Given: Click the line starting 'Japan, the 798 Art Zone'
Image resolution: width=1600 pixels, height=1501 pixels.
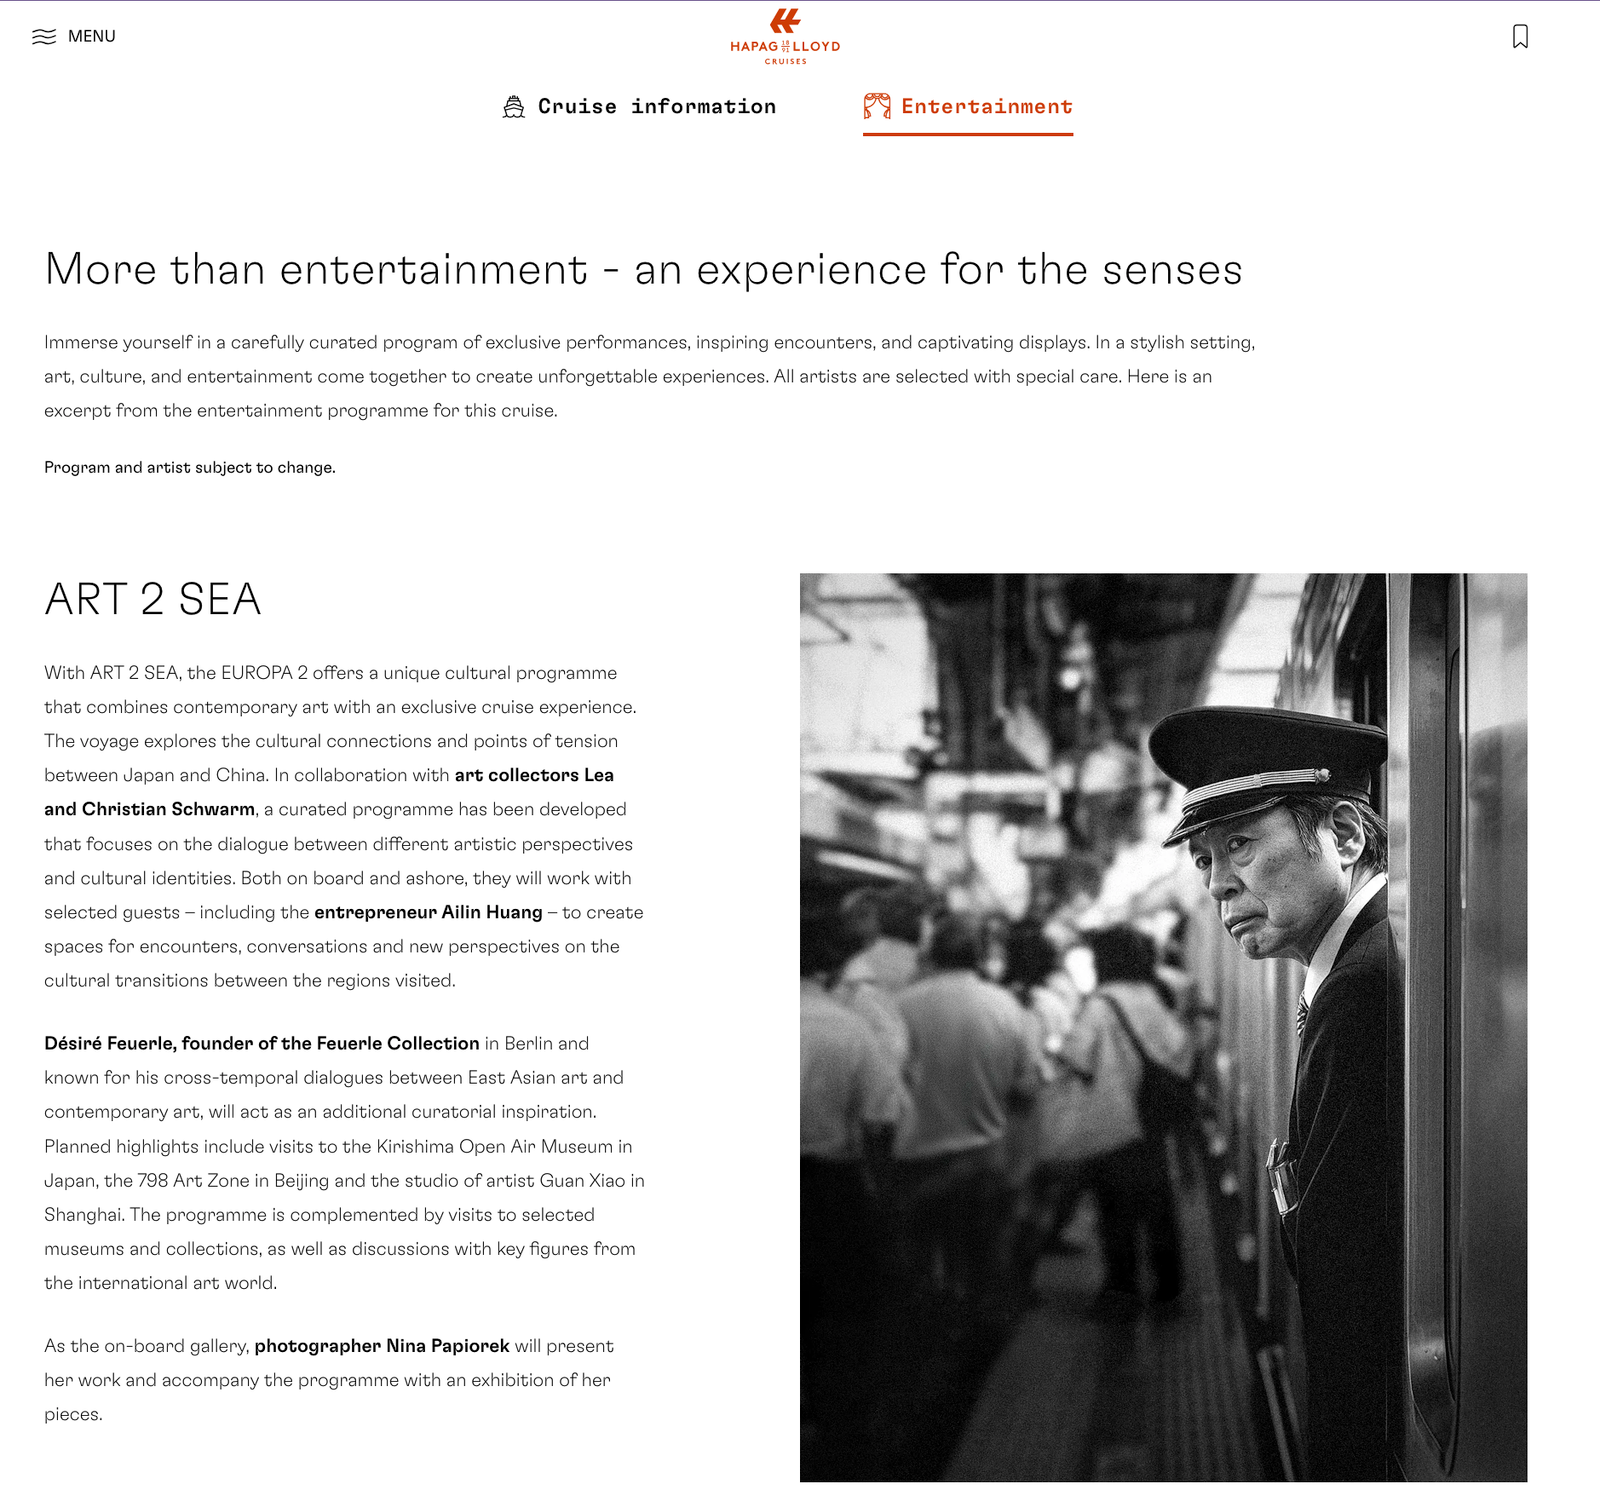Looking at the screenshot, I should point(344,1180).
